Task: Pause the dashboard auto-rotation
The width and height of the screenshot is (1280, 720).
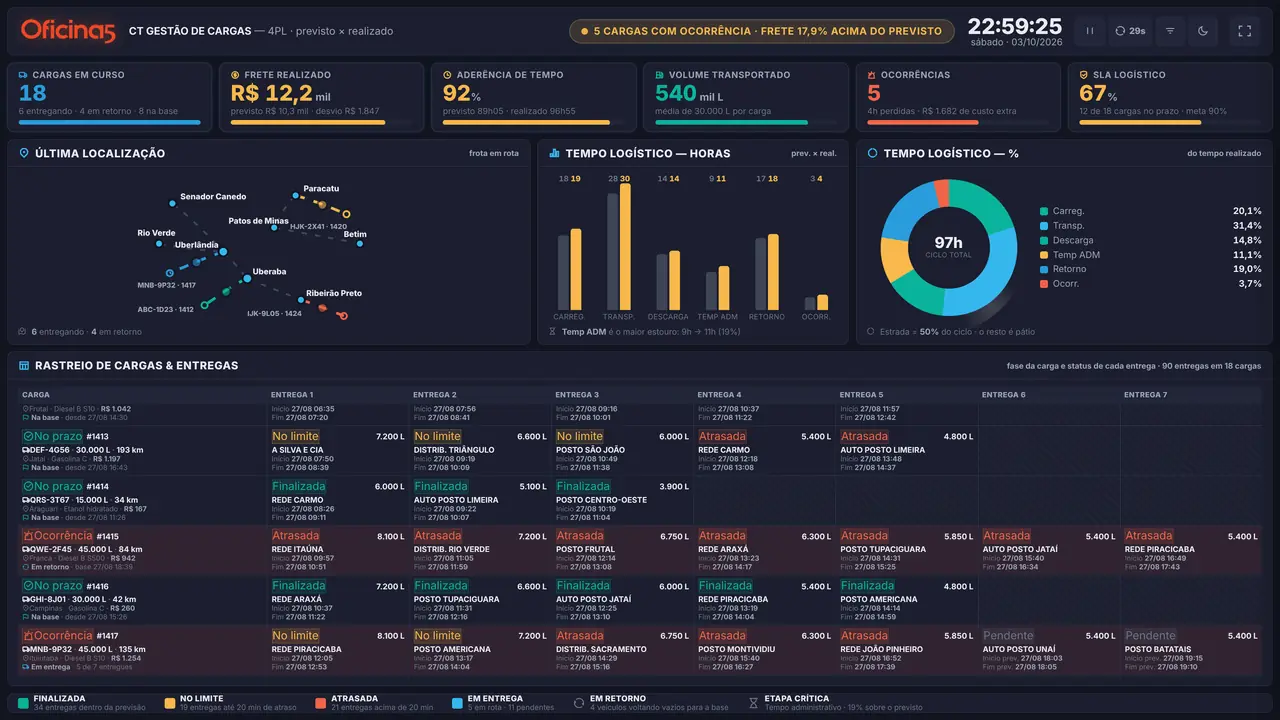Action: 1090,31
